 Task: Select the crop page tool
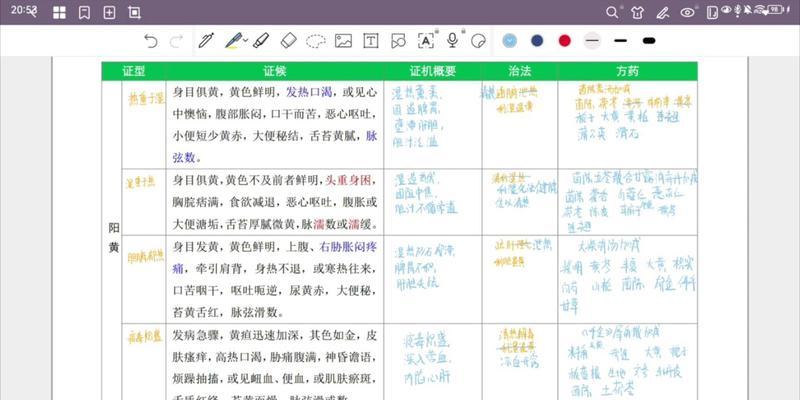[x=134, y=13]
